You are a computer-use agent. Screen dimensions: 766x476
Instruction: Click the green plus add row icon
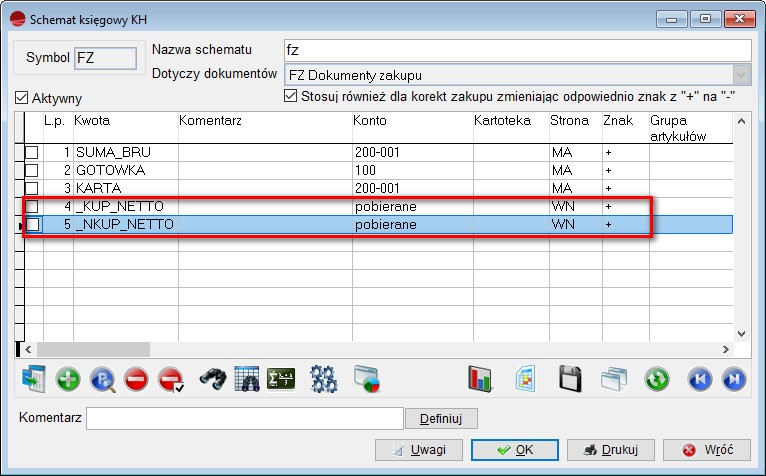pos(68,379)
